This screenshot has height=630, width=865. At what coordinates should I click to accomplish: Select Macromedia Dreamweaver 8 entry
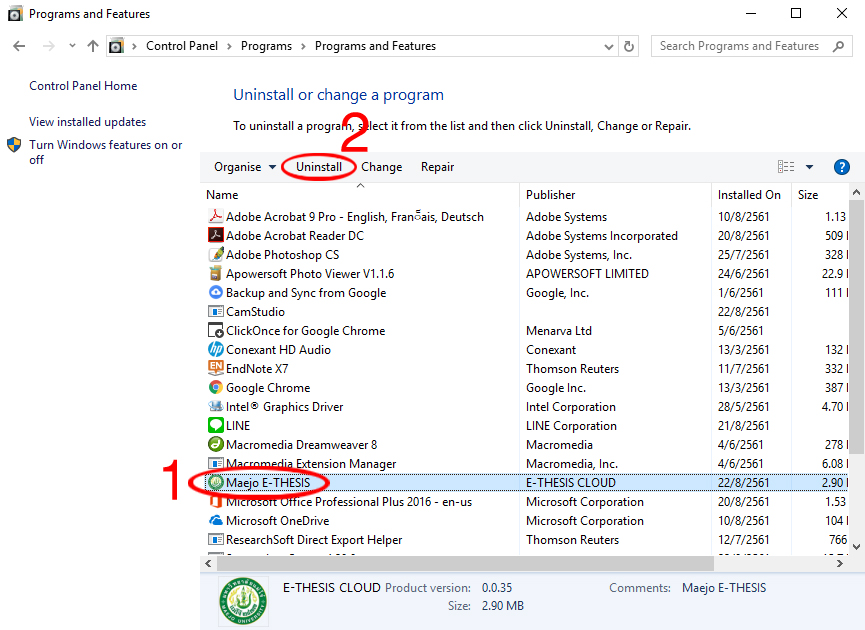pyautogui.click(x=302, y=445)
